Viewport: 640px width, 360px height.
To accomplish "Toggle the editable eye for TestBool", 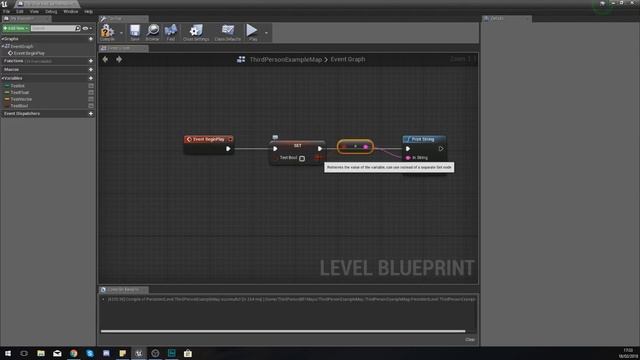I will [91, 106].
